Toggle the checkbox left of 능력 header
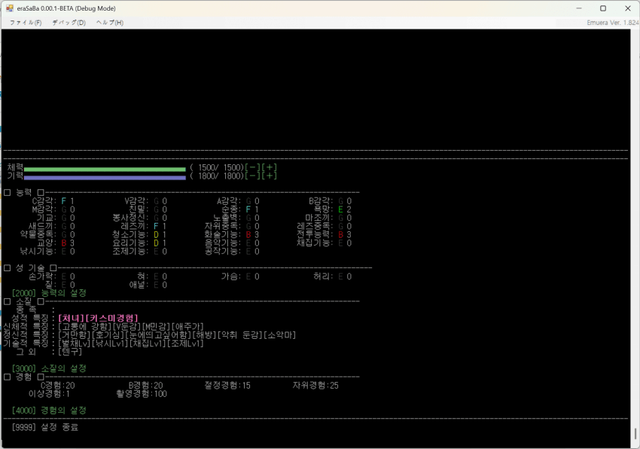The image size is (640, 449). click(7, 191)
